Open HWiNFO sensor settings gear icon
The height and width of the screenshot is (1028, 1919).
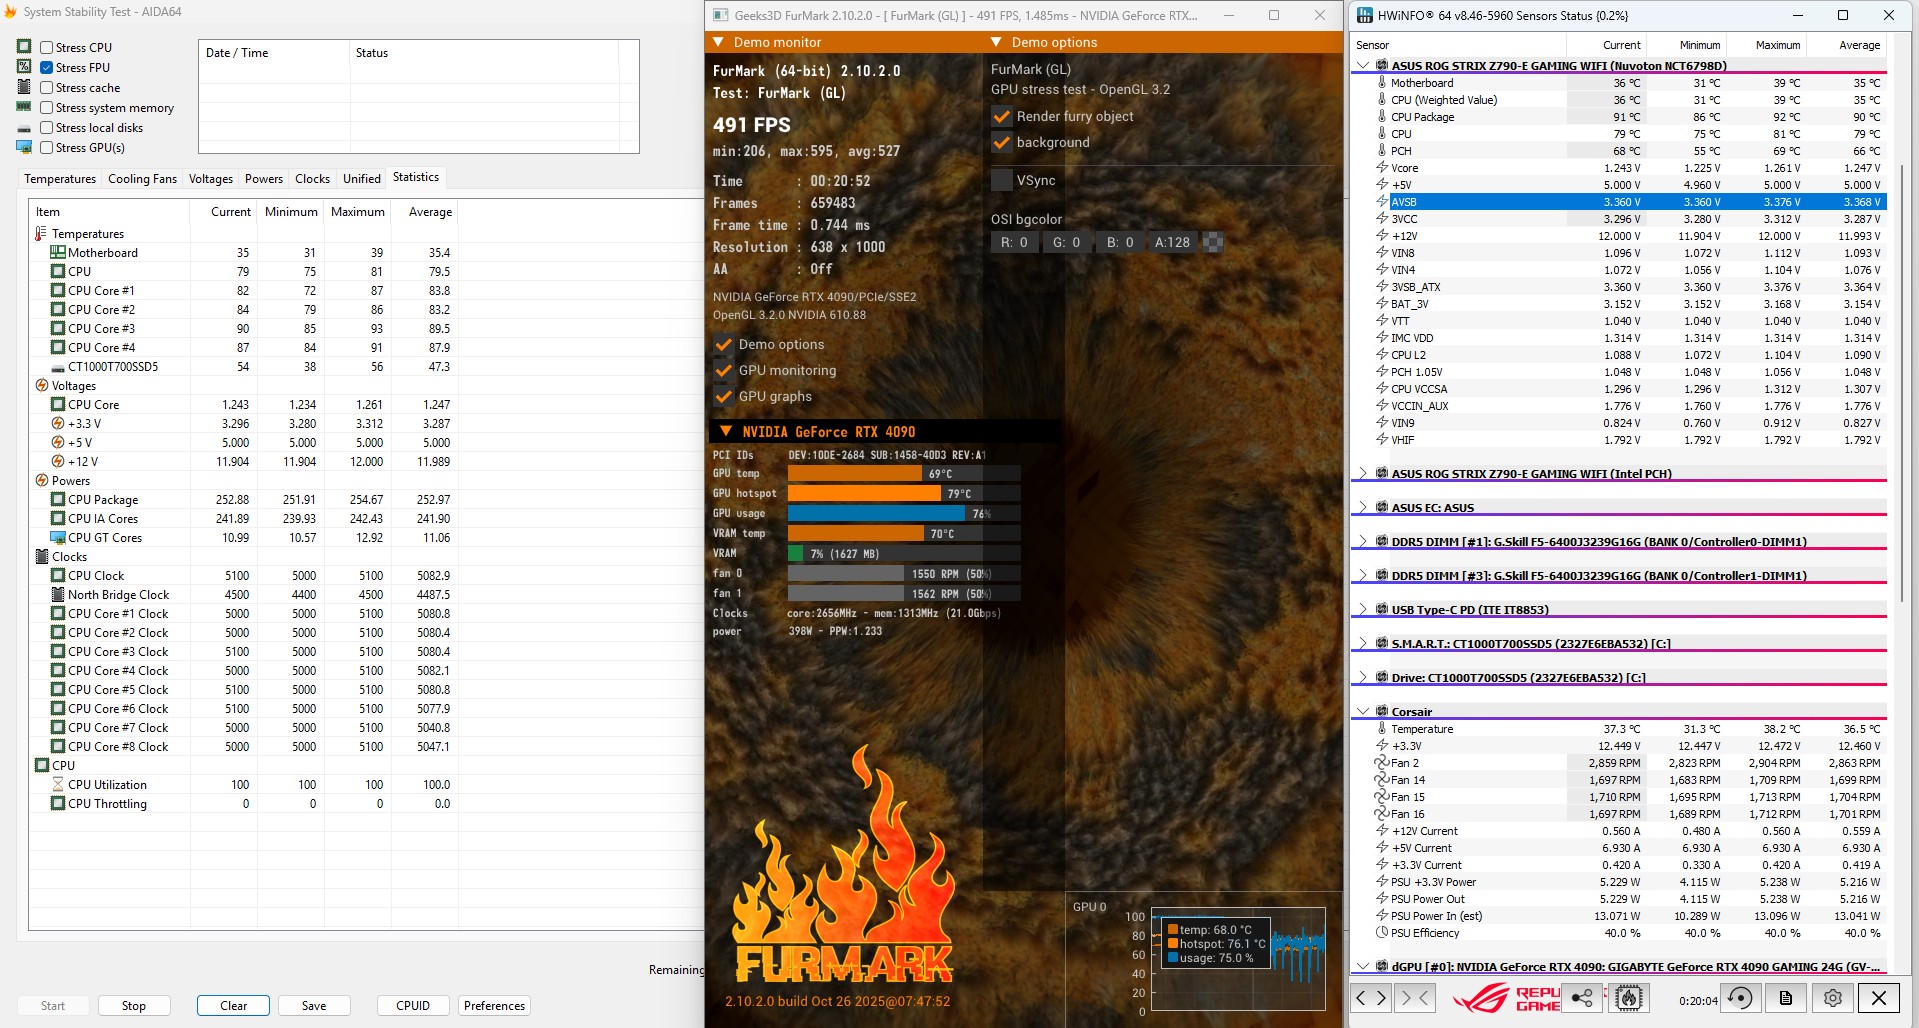1832,997
